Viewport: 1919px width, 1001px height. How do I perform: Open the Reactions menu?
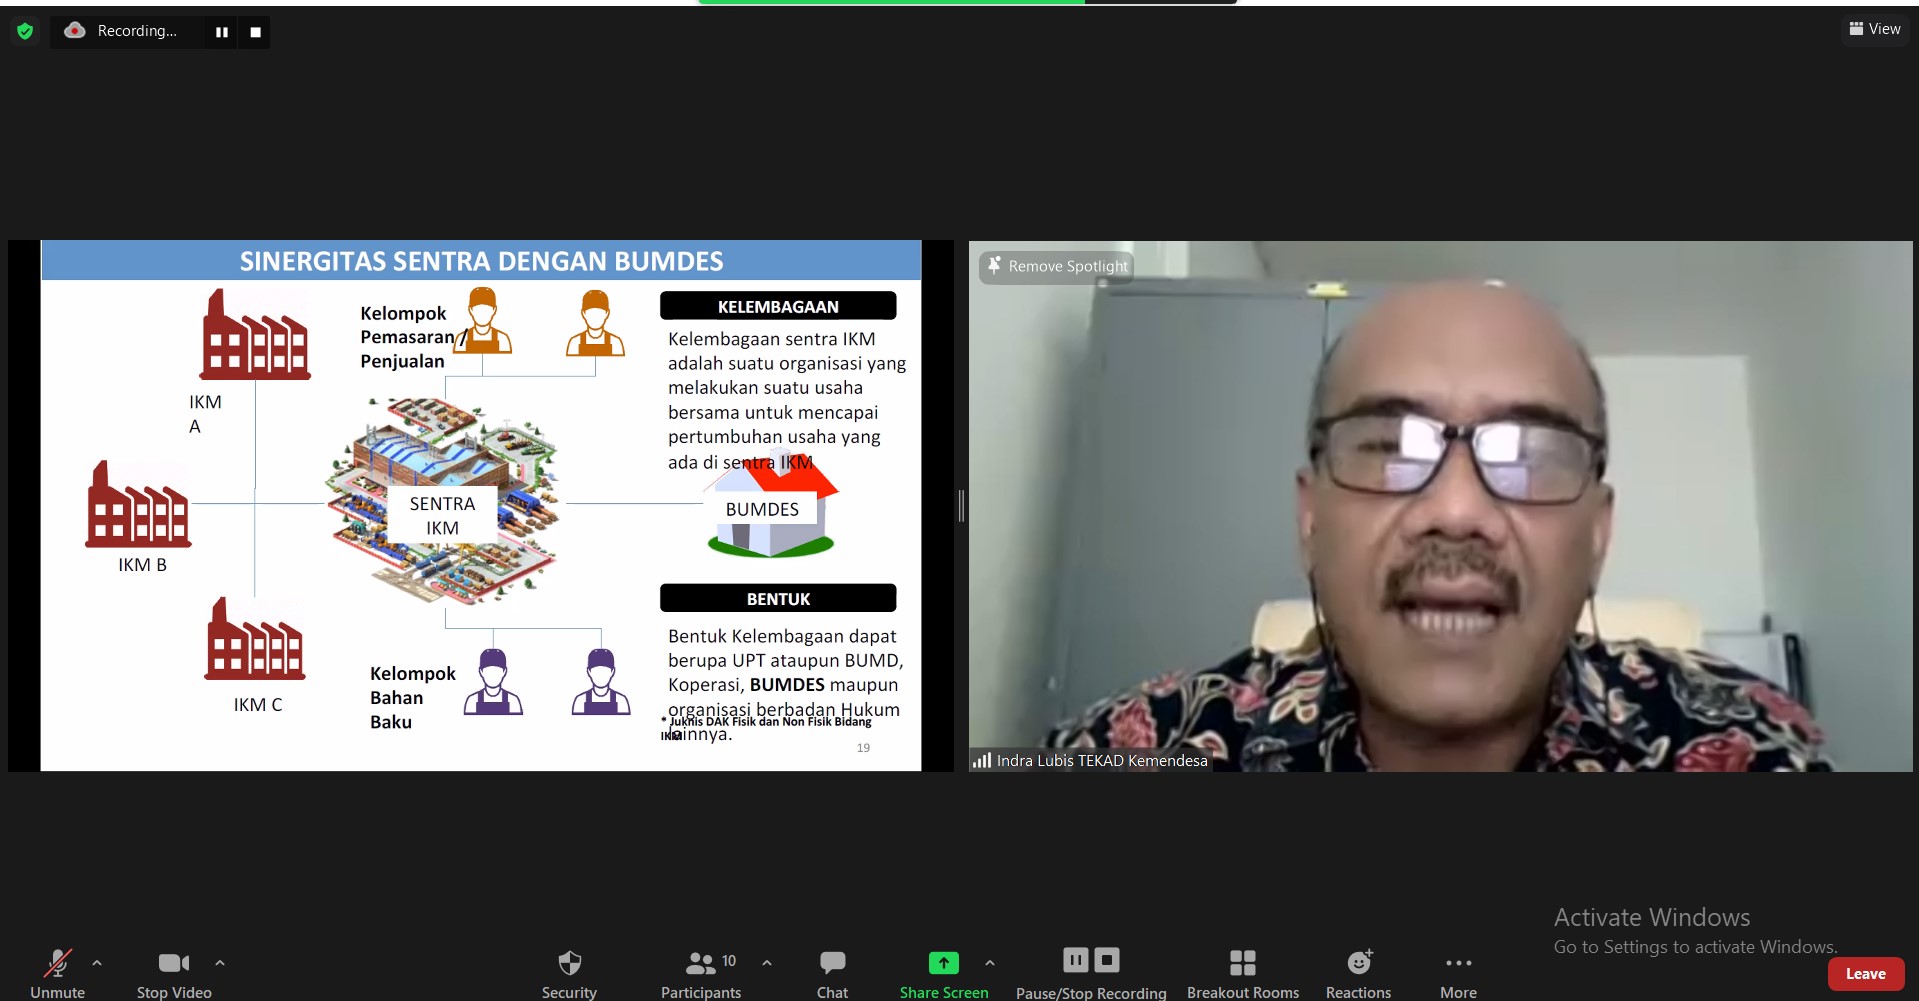click(1358, 963)
